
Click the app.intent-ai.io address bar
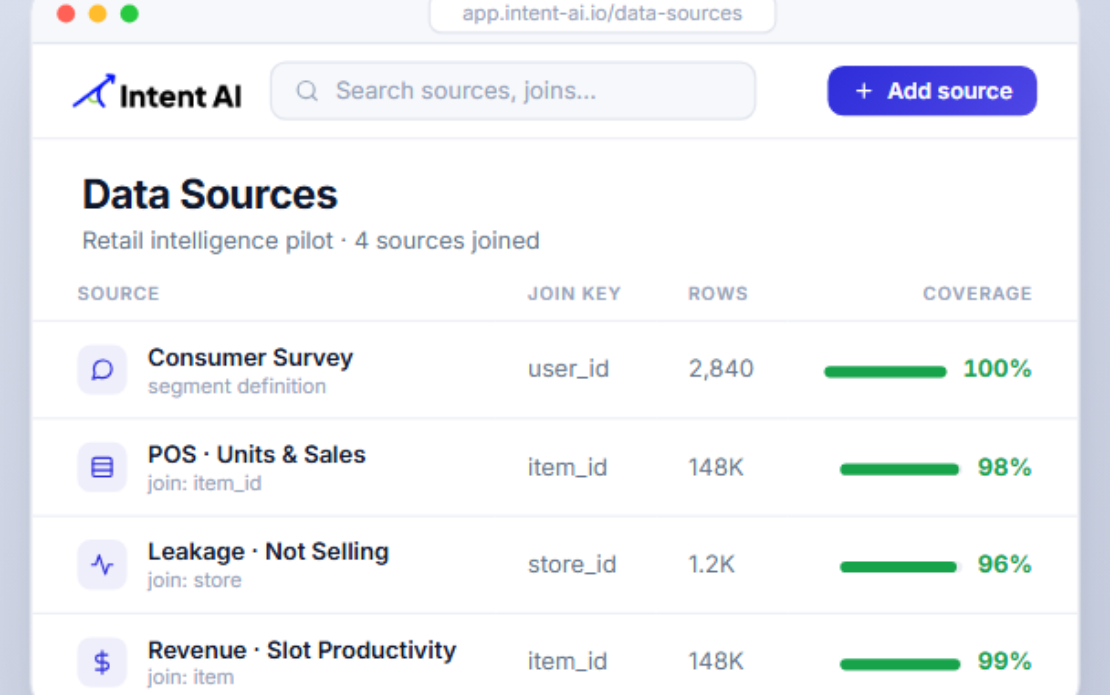(602, 14)
